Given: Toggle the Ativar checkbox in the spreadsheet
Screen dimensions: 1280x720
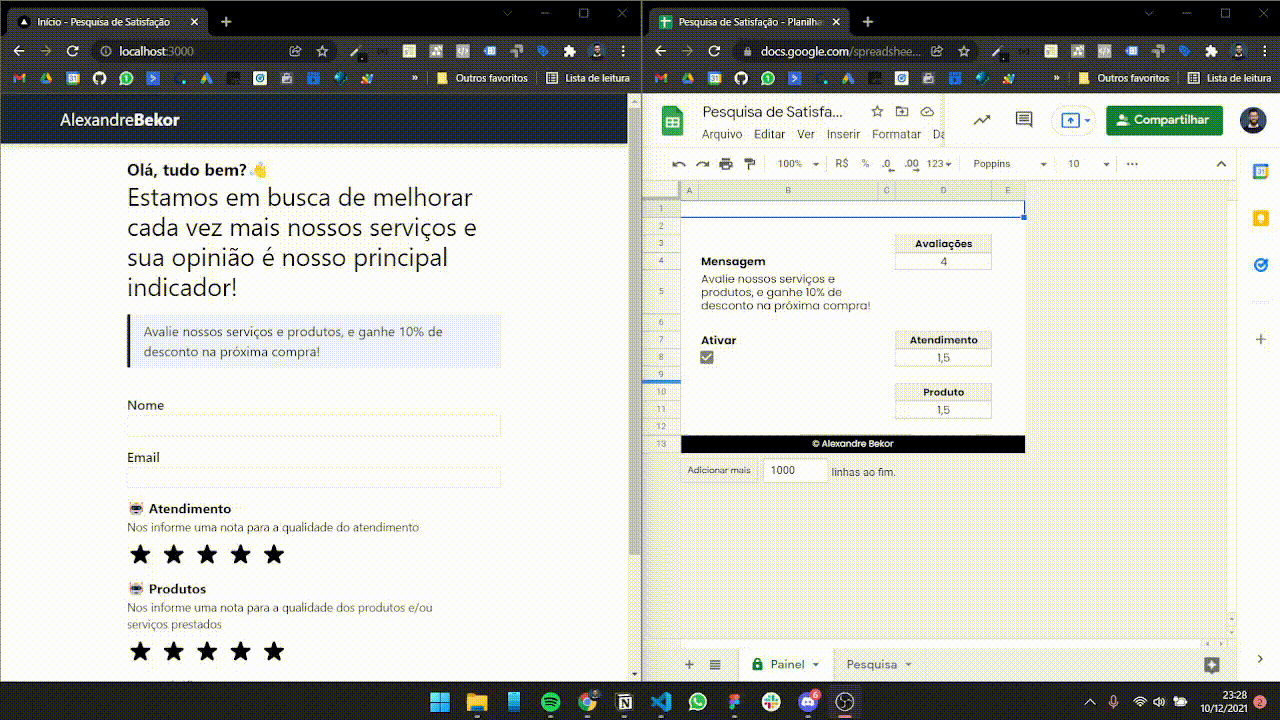Looking at the screenshot, I should (708, 357).
